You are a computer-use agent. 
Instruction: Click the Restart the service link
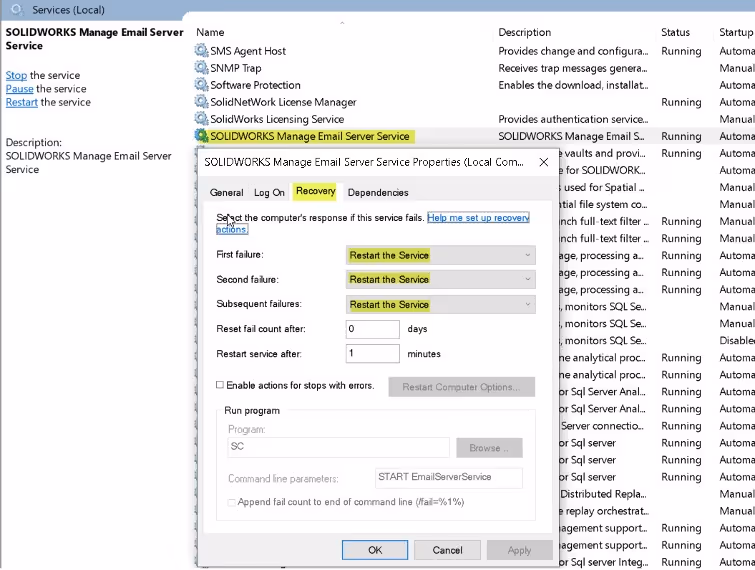[22, 102]
